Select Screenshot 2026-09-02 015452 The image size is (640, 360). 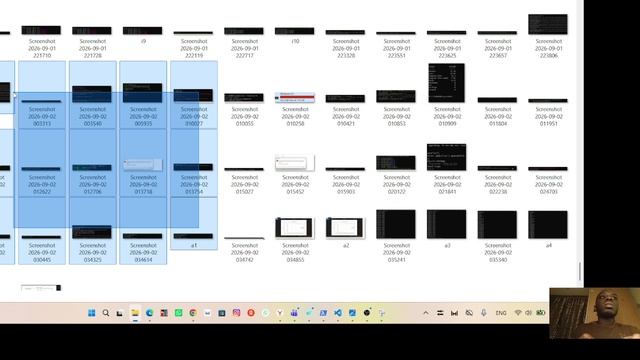click(295, 174)
